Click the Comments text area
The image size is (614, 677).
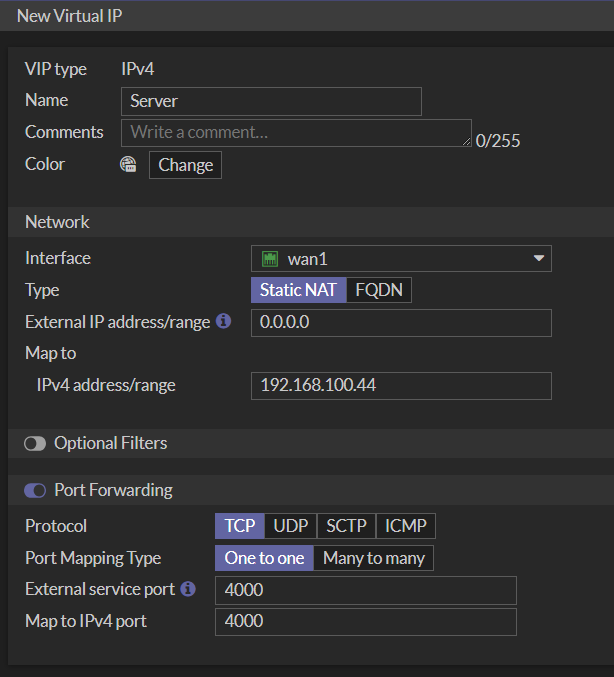[x=295, y=132]
